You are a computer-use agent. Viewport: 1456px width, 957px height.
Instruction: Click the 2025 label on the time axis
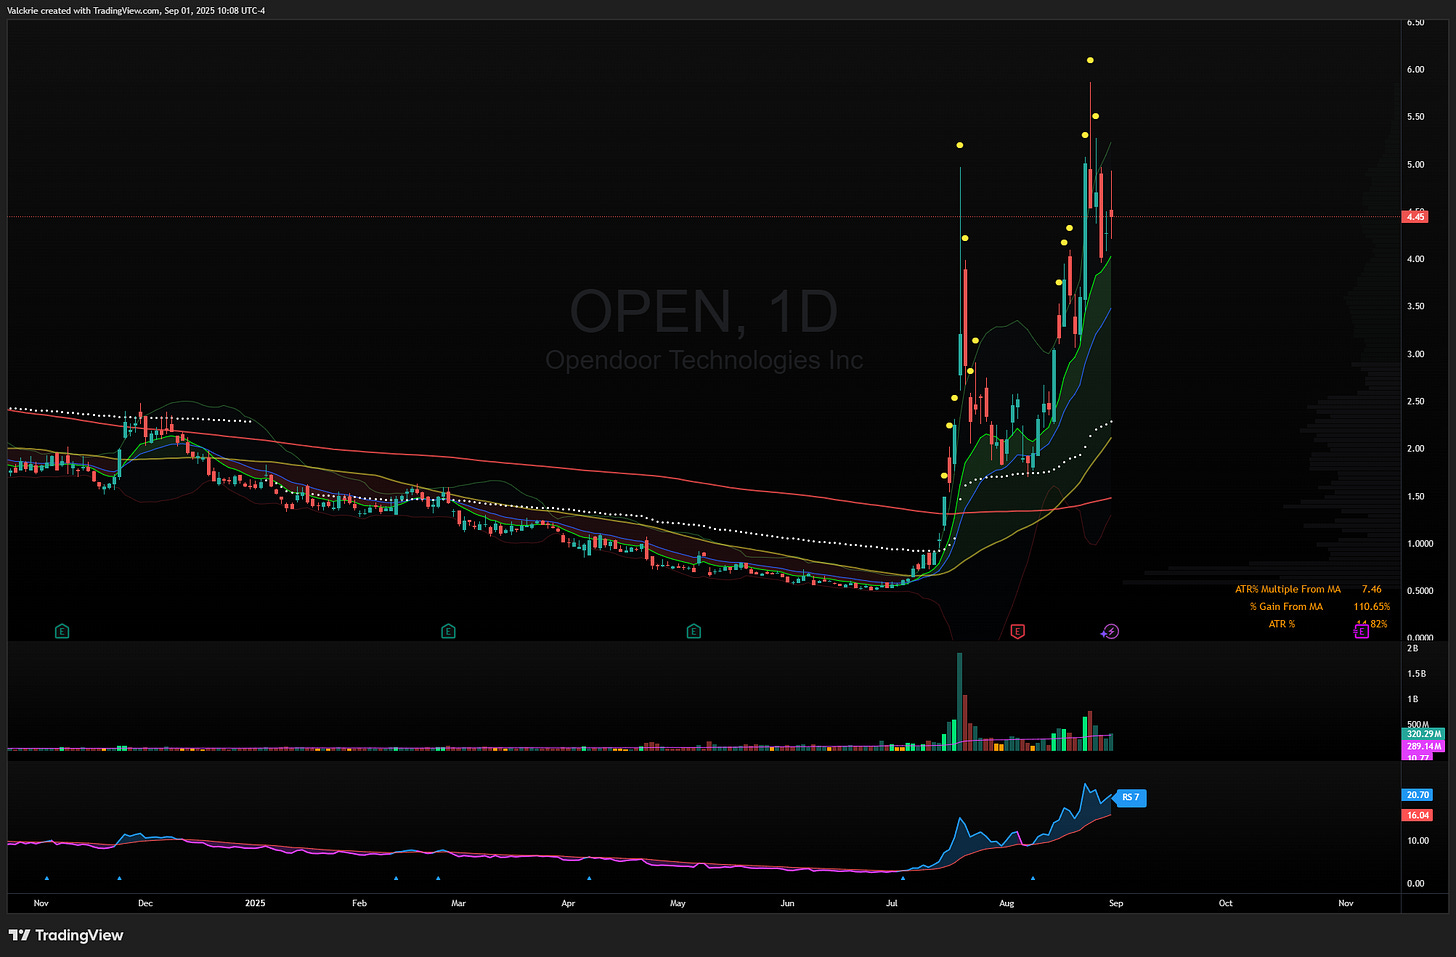tap(255, 903)
